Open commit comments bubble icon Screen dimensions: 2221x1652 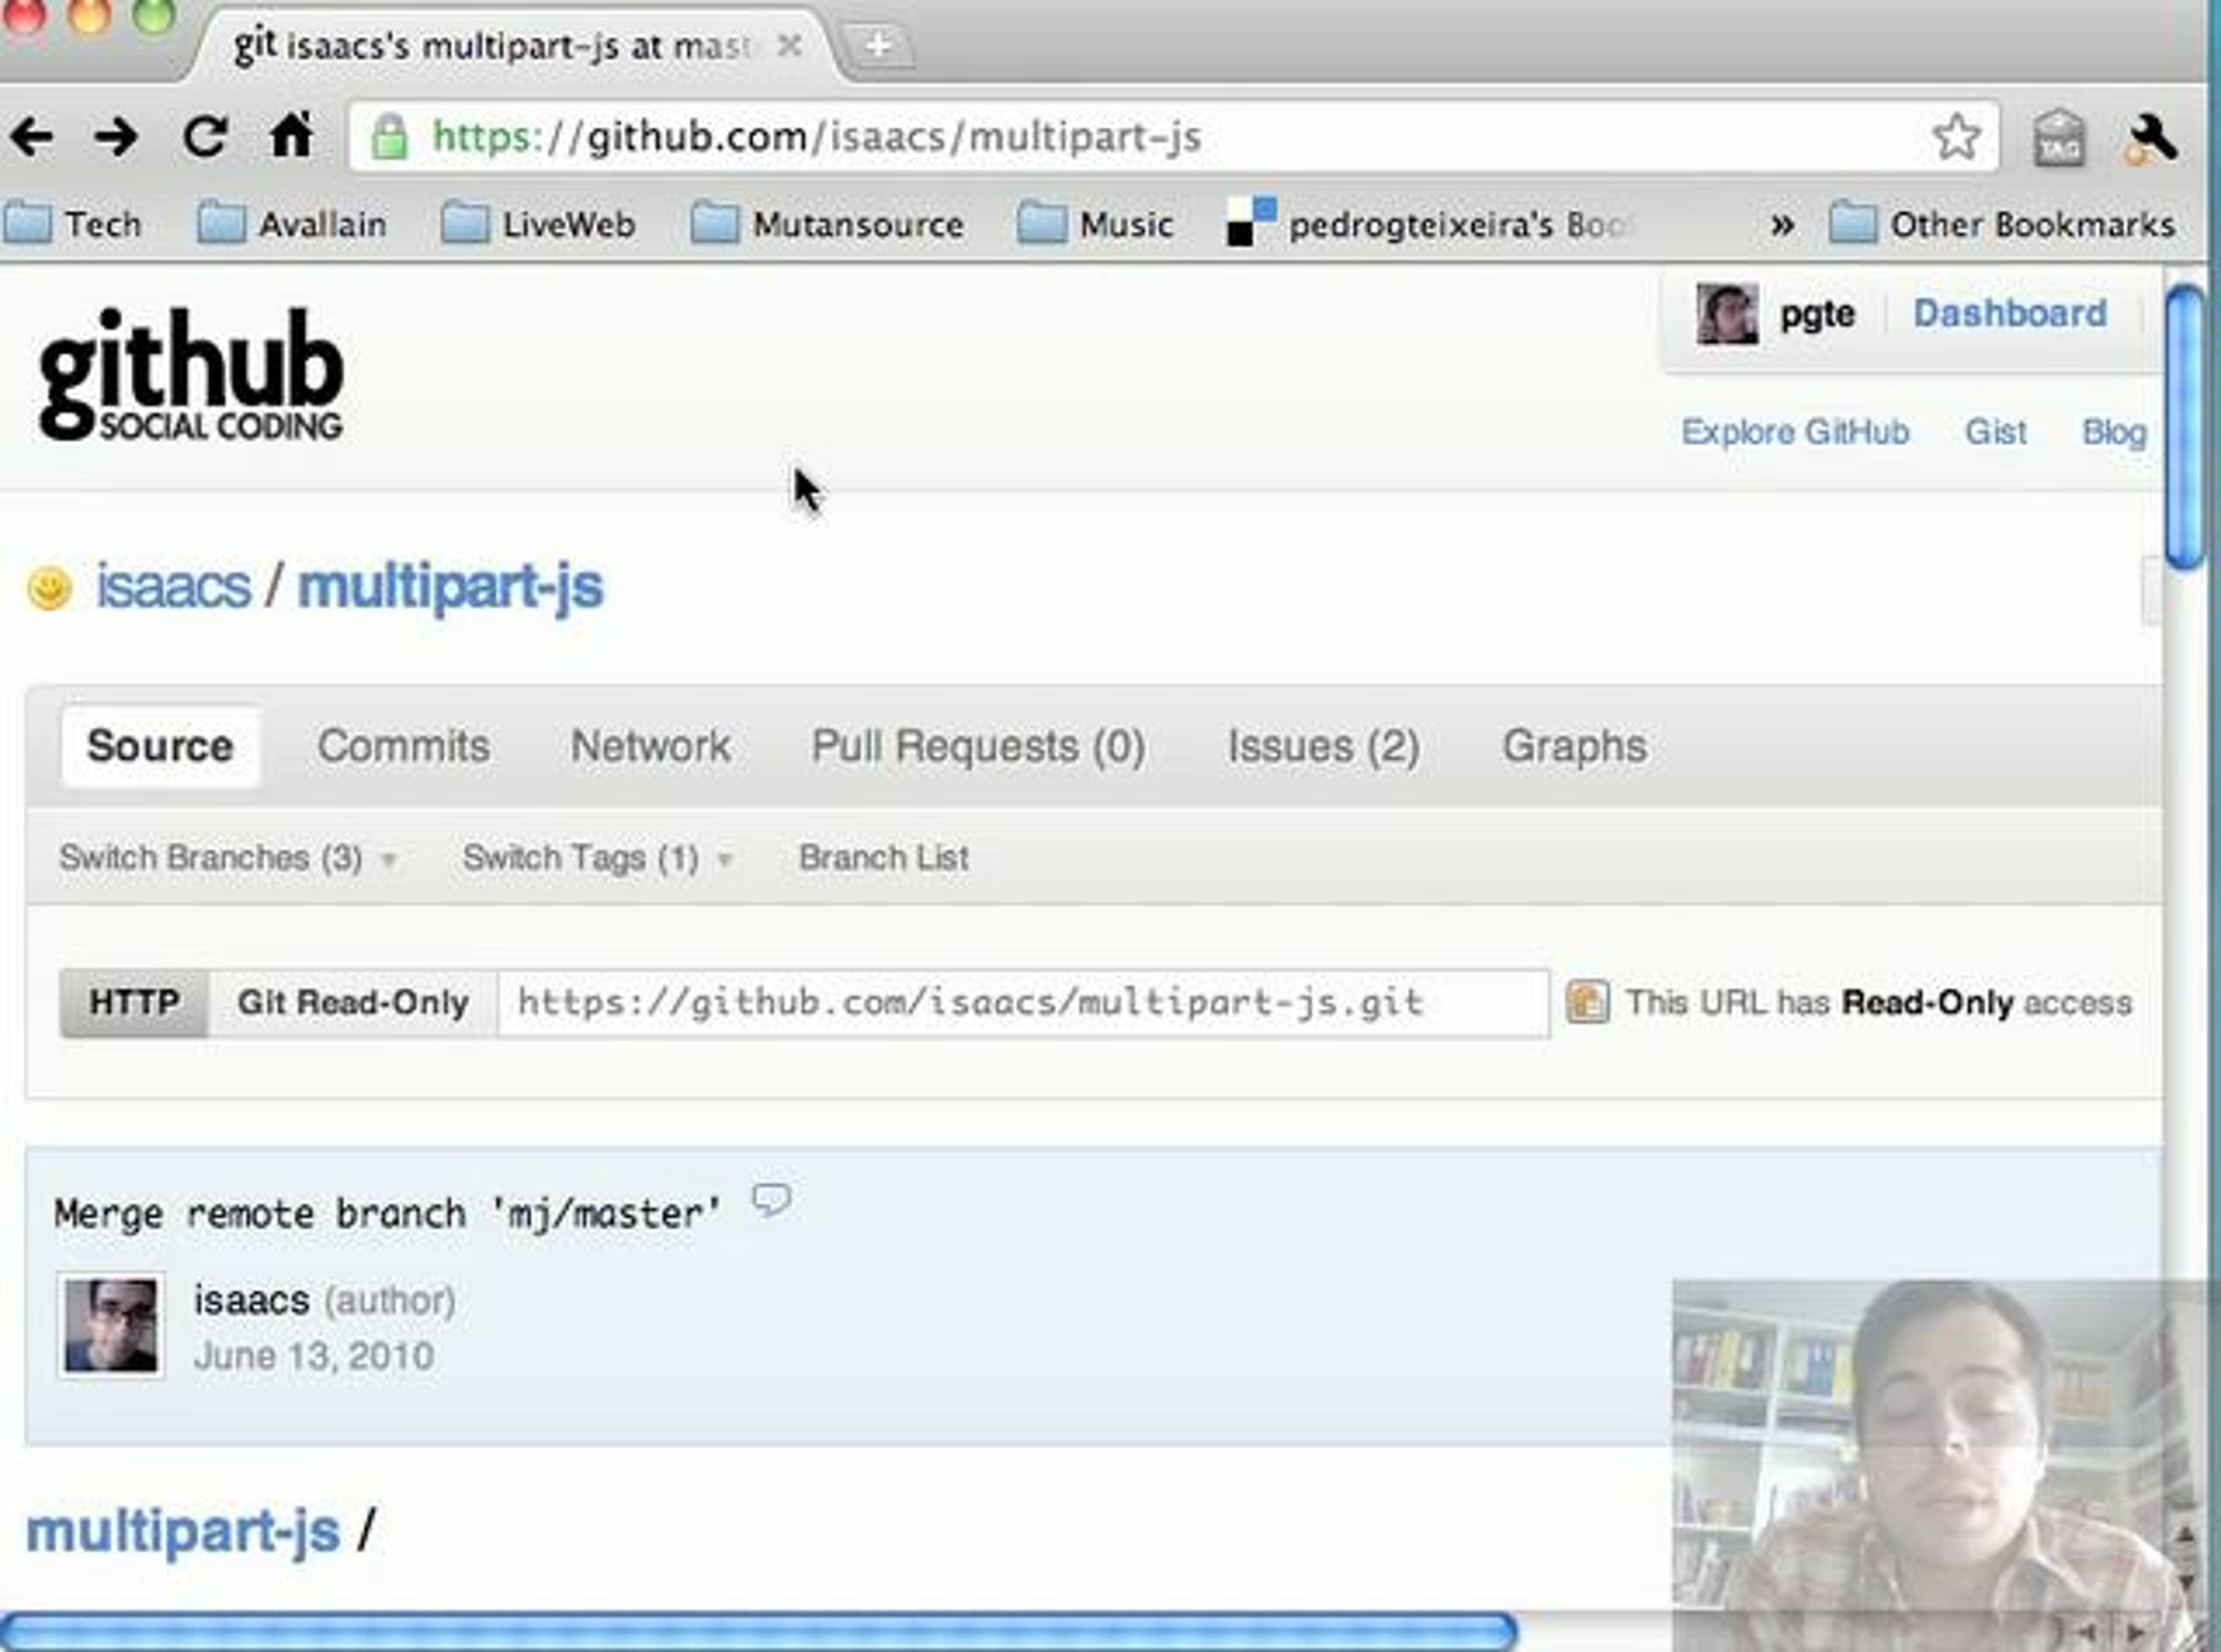click(x=771, y=1199)
